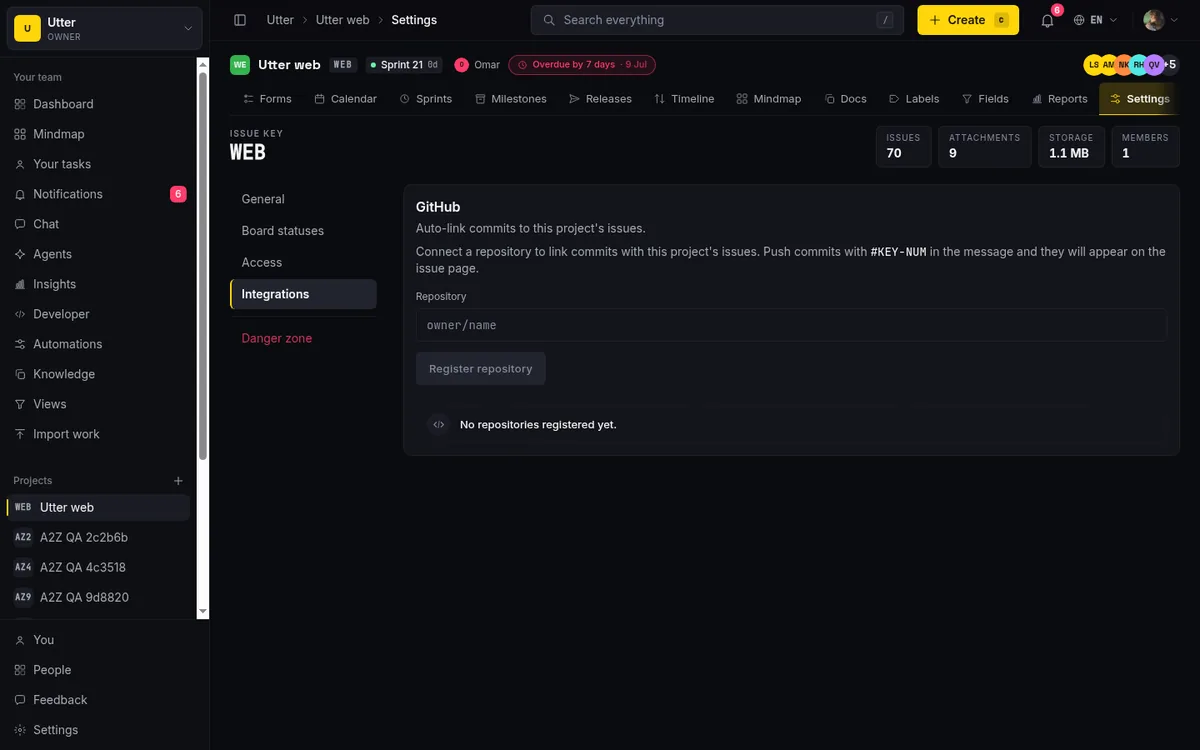Go to Your tasks
This screenshot has width=1200, height=750.
100,164
